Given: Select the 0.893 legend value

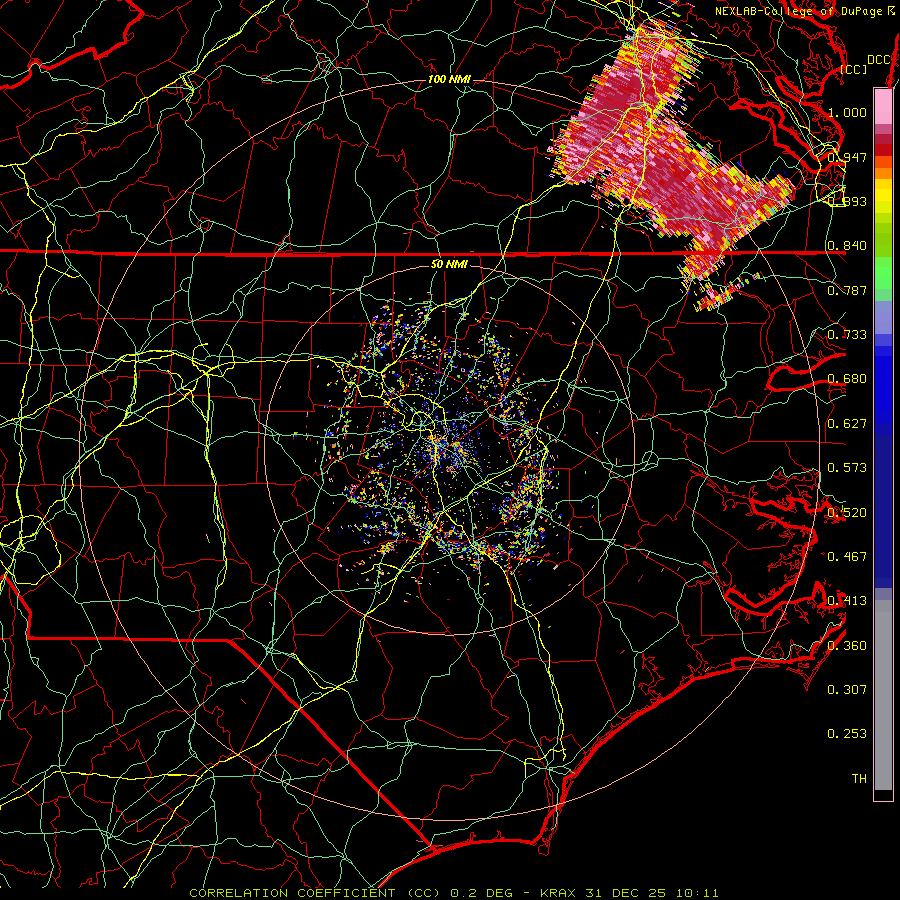Looking at the screenshot, I should coord(847,201).
